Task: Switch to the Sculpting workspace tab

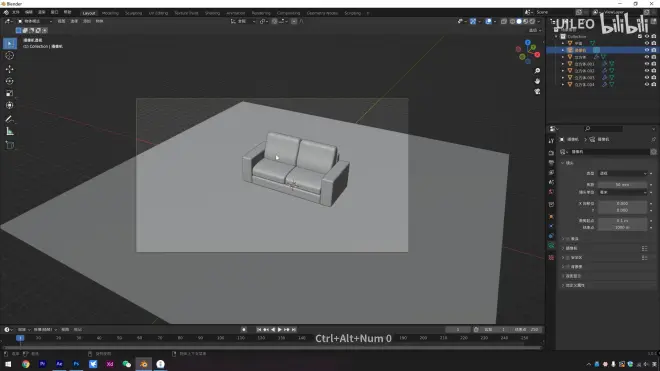Action: pos(133,13)
